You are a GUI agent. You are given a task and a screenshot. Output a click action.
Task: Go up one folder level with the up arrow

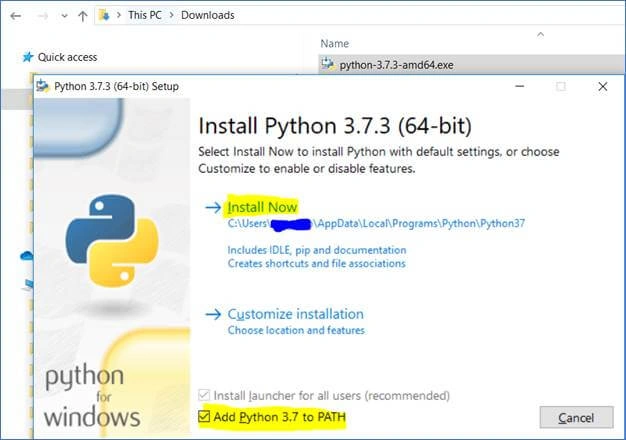(83, 16)
